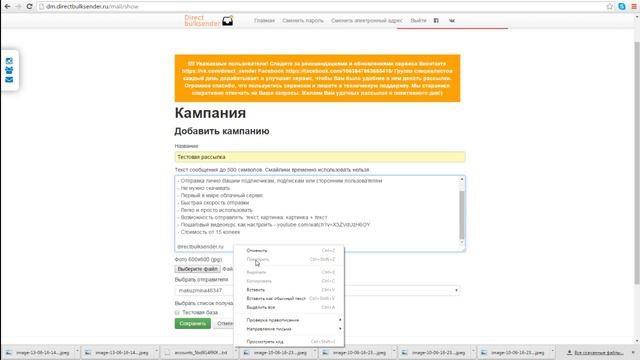
Task: Click the green Сохранить button
Action: (x=193, y=323)
